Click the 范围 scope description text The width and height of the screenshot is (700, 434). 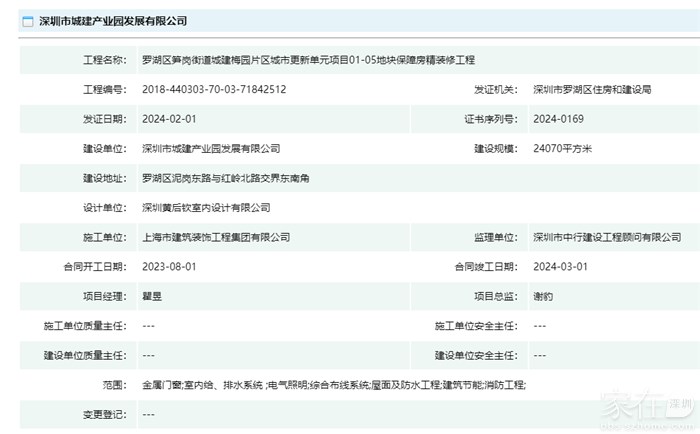click(334, 385)
